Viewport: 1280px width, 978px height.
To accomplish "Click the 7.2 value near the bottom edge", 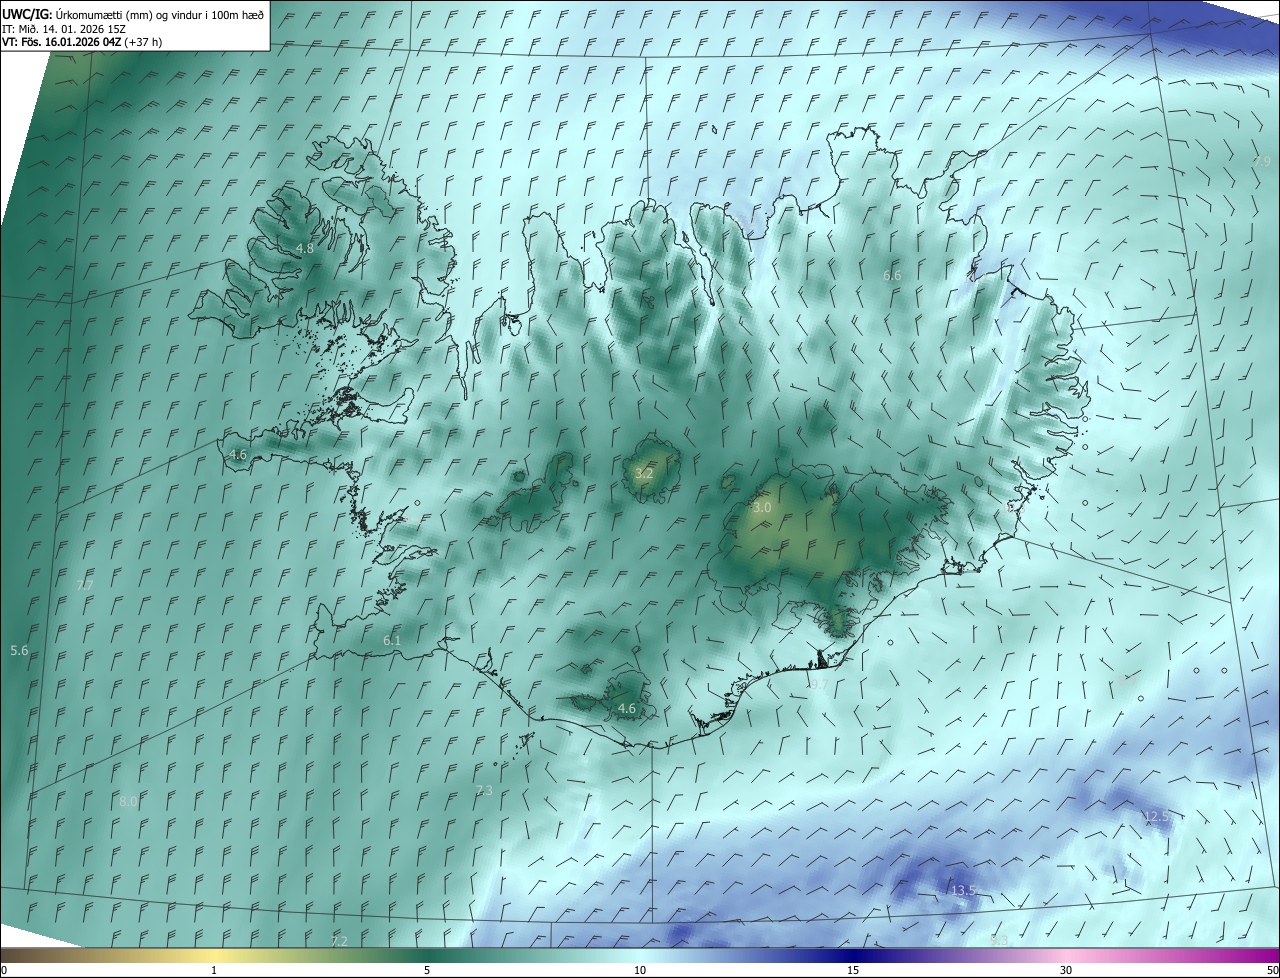I will coord(339,942).
